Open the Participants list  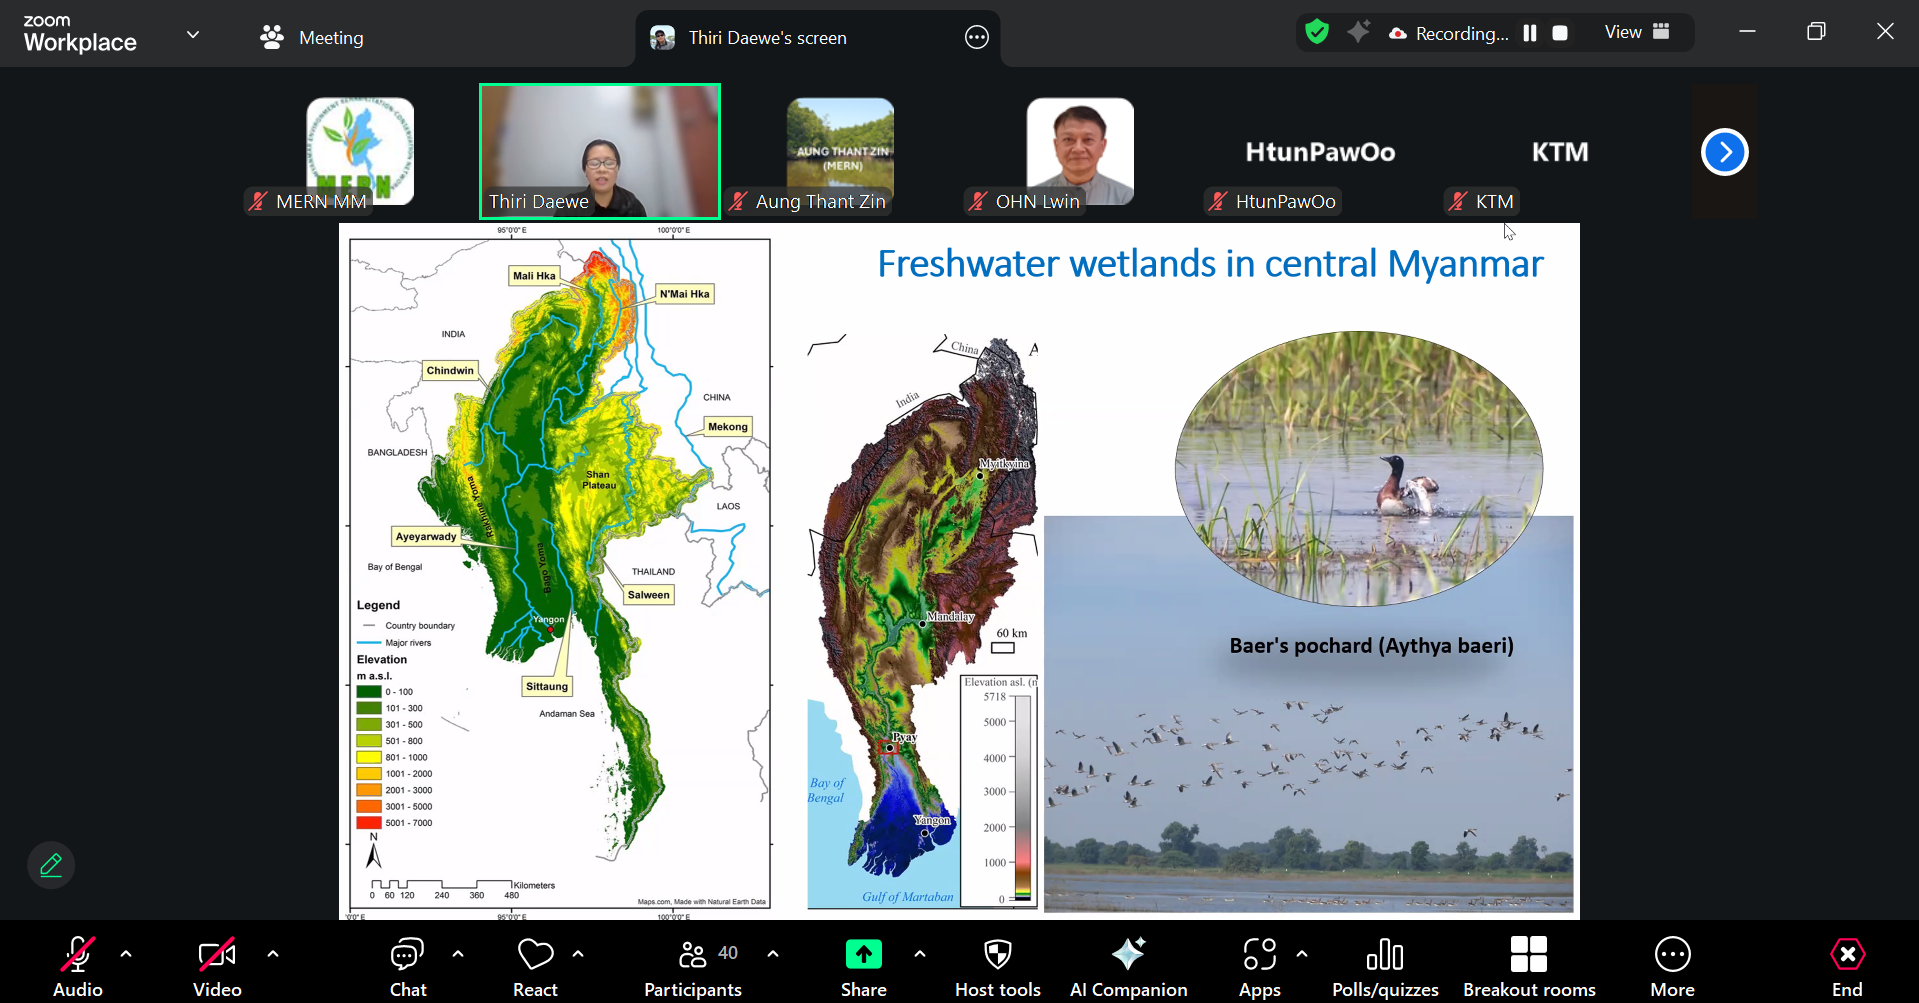pyautogui.click(x=693, y=966)
